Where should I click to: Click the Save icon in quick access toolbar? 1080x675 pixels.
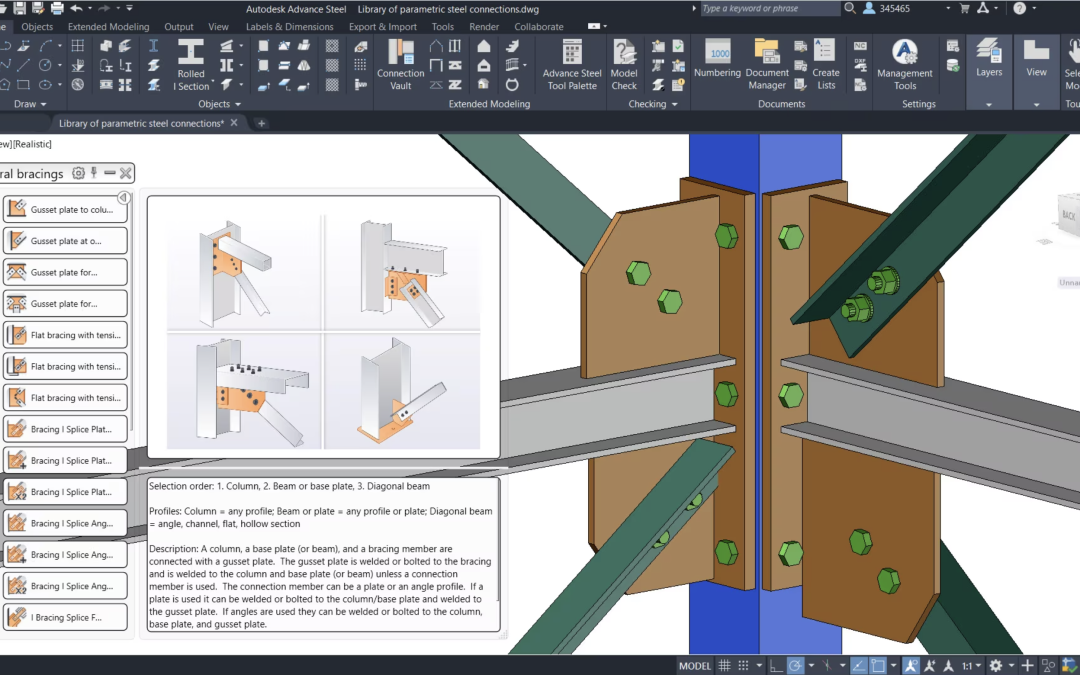tap(19, 8)
